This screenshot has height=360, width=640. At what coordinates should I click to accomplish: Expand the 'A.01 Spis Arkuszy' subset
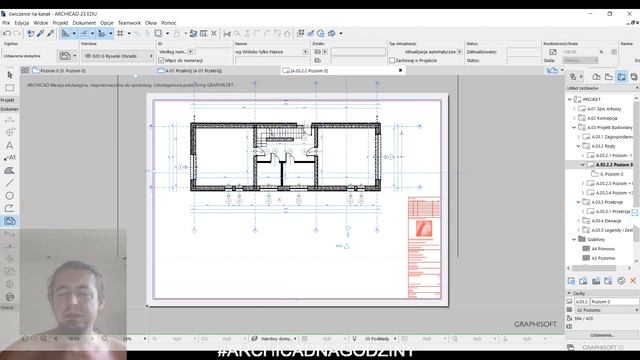coord(574,109)
